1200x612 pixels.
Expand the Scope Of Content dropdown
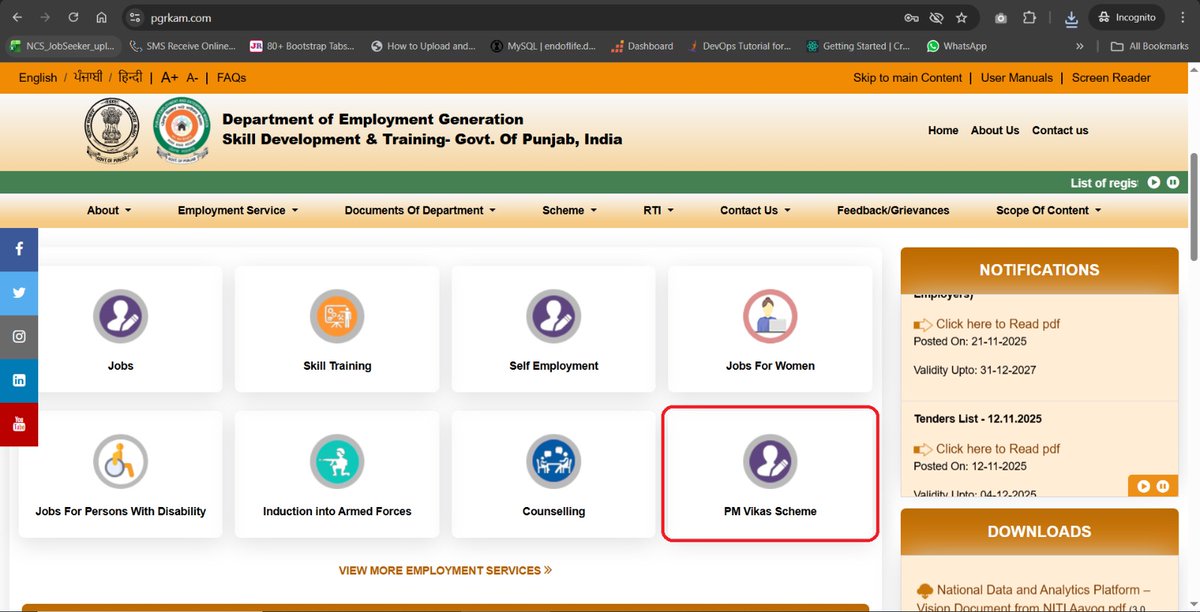pos(1047,210)
